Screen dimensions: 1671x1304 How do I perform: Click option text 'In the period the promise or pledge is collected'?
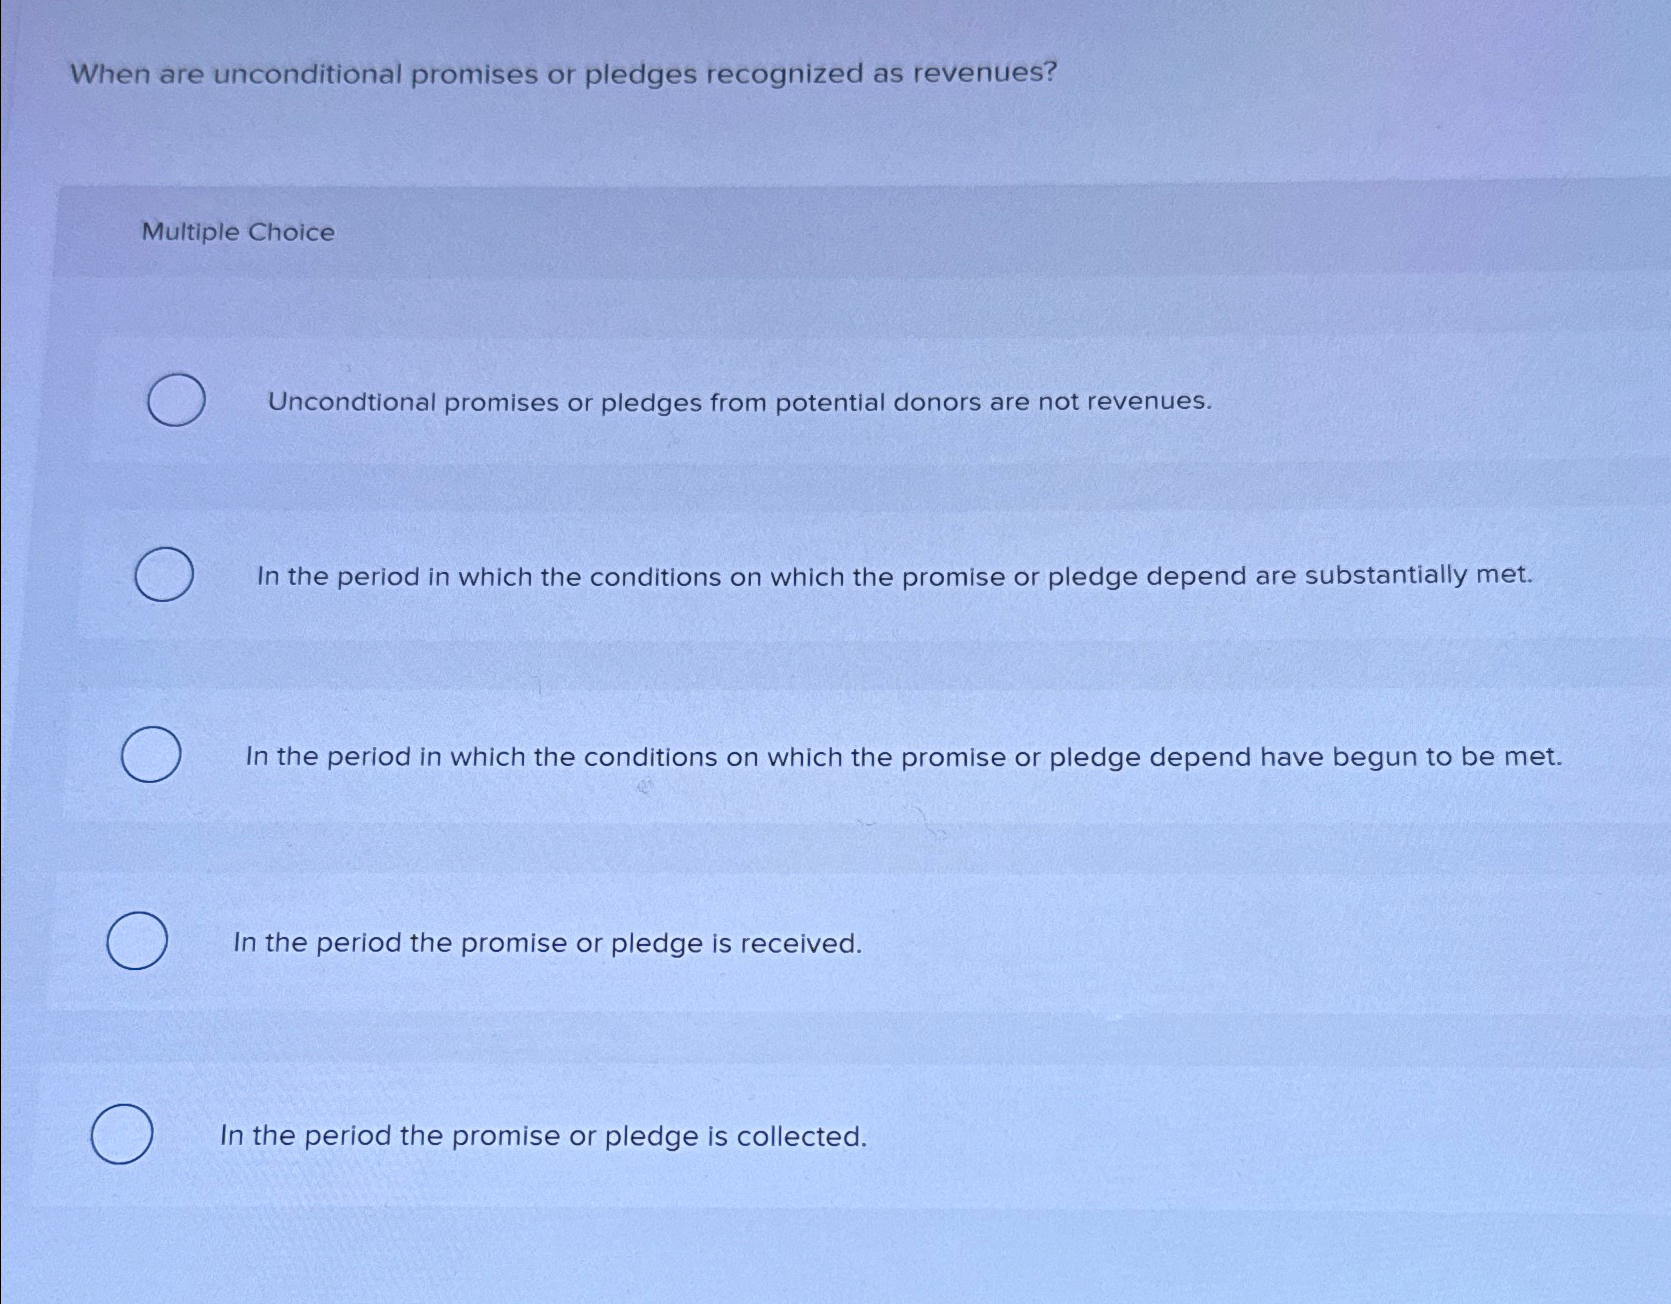click(542, 1134)
